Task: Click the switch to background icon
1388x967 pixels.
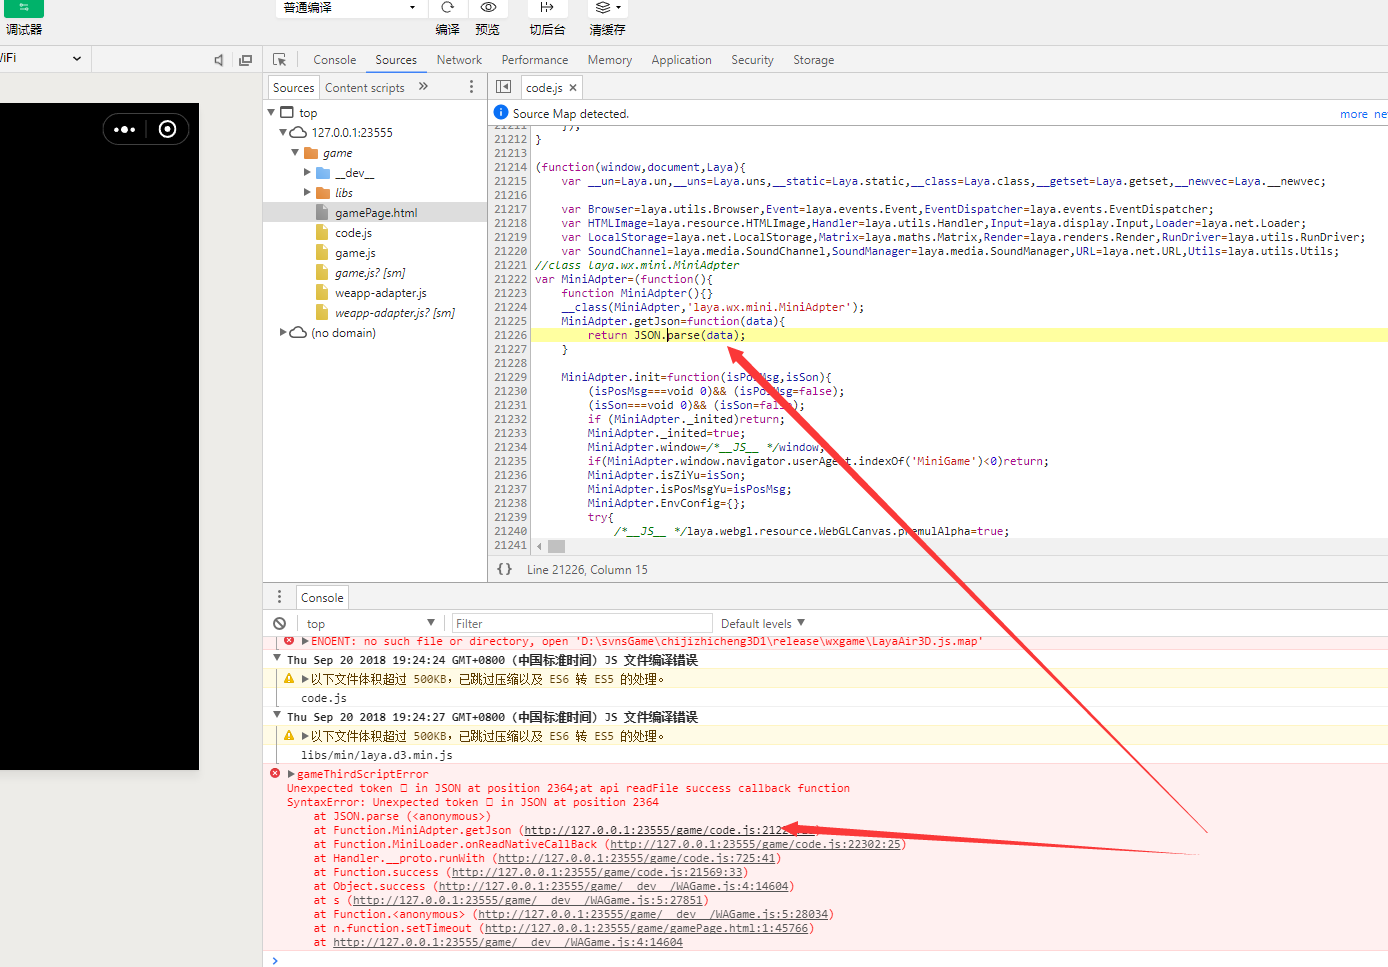Action: coord(547,7)
